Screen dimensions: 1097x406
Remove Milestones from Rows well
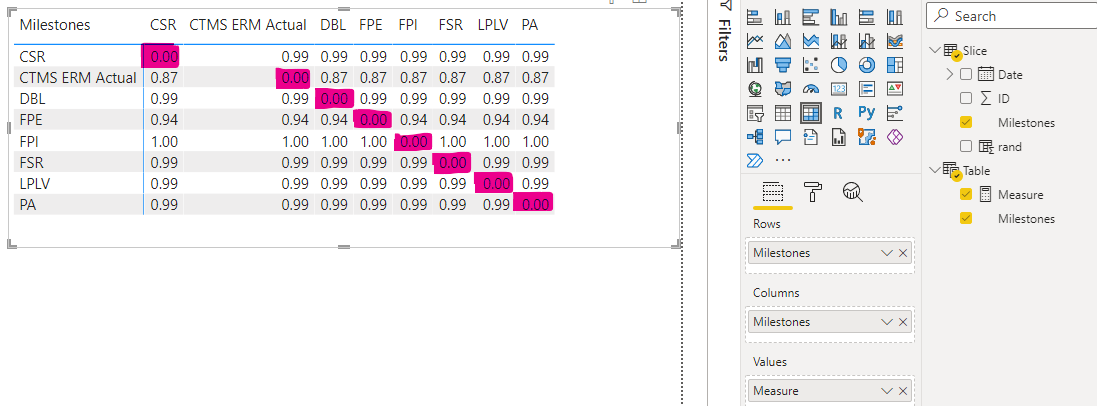pyautogui.click(x=903, y=253)
